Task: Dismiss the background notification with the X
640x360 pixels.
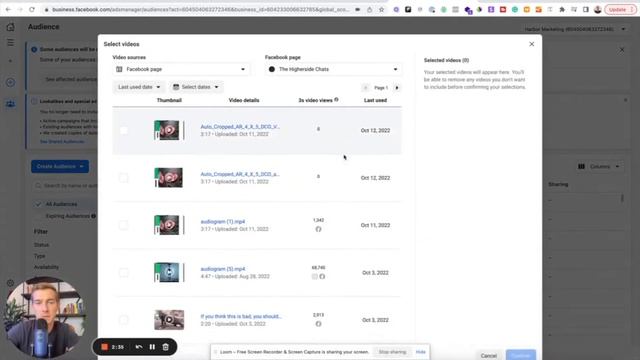Action: pos(622,50)
